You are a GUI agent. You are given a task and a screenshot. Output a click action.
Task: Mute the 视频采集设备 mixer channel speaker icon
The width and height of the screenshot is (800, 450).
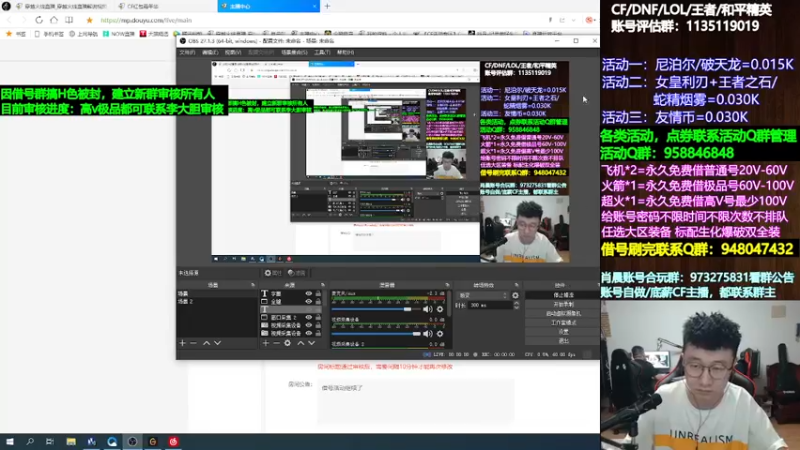tap(428, 334)
